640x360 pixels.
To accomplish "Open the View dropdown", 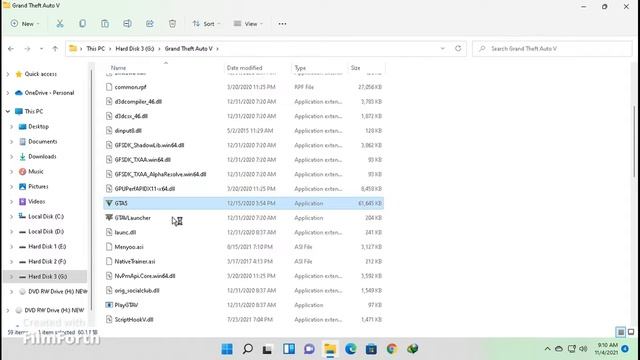I will point(248,24).
